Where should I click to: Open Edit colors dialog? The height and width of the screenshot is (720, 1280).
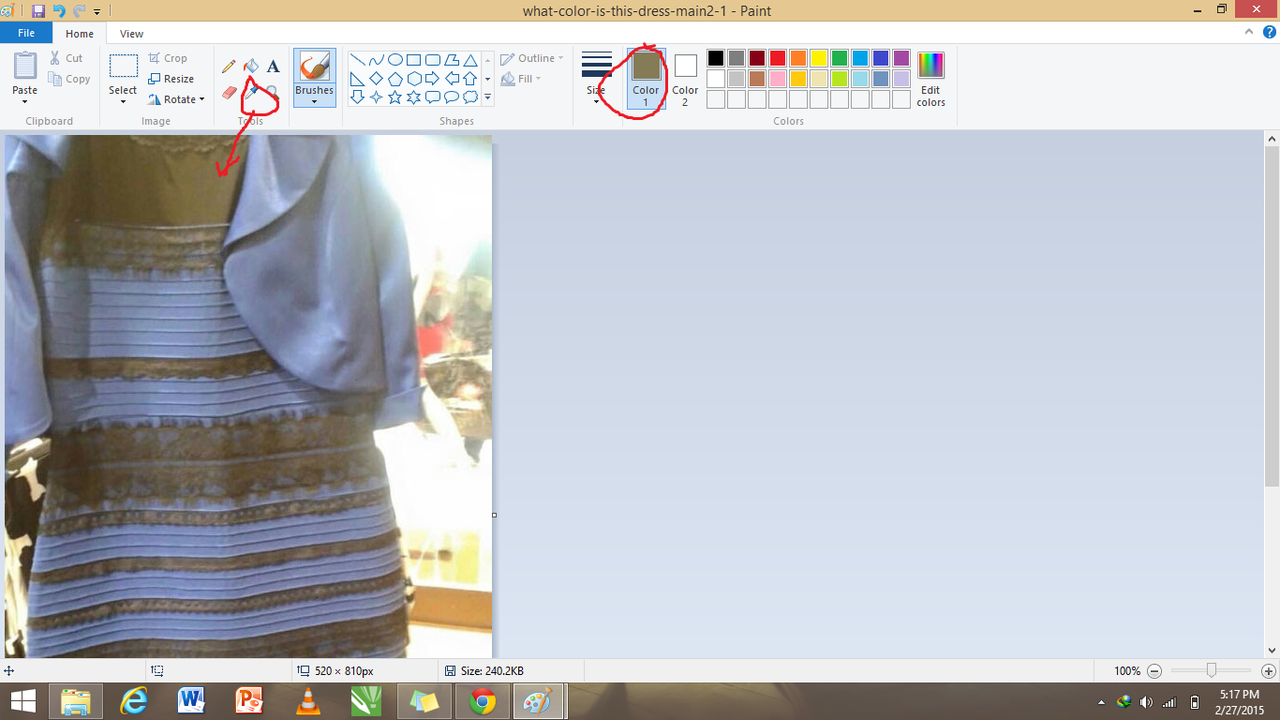click(931, 79)
